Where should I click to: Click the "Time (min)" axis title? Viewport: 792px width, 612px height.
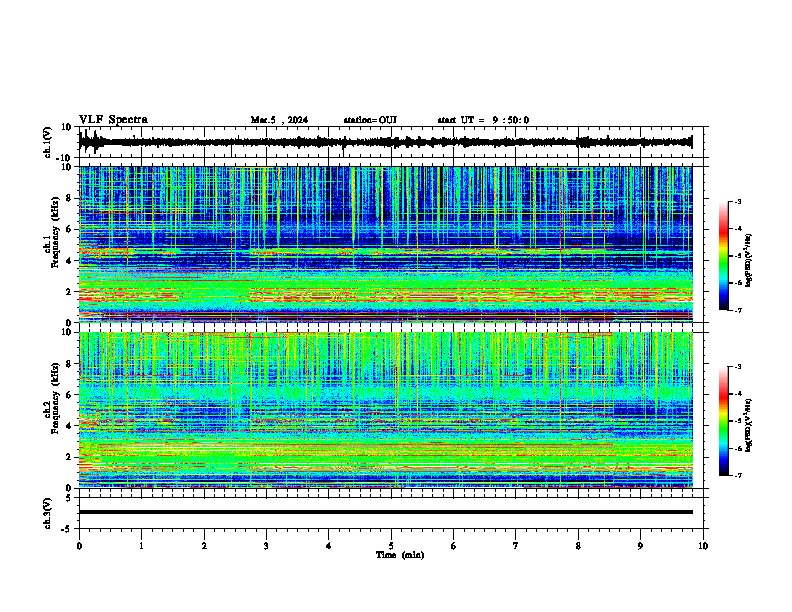point(400,555)
